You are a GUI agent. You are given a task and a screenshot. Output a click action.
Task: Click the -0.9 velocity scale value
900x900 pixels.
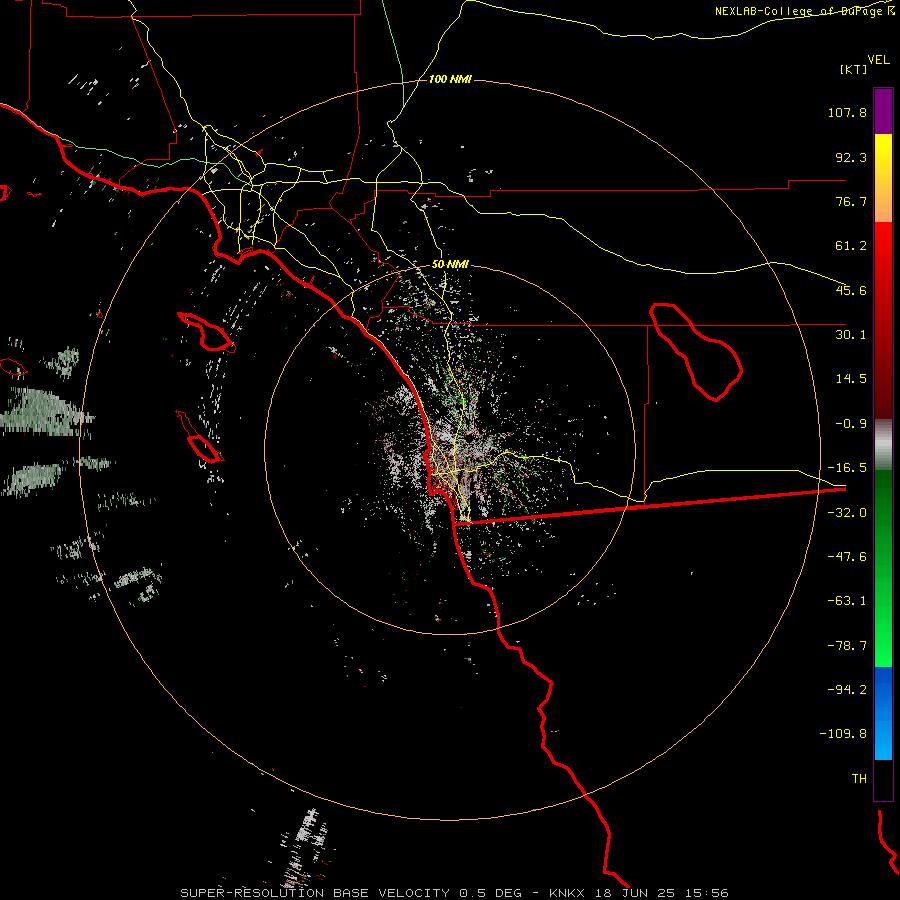[x=851, y=424]
